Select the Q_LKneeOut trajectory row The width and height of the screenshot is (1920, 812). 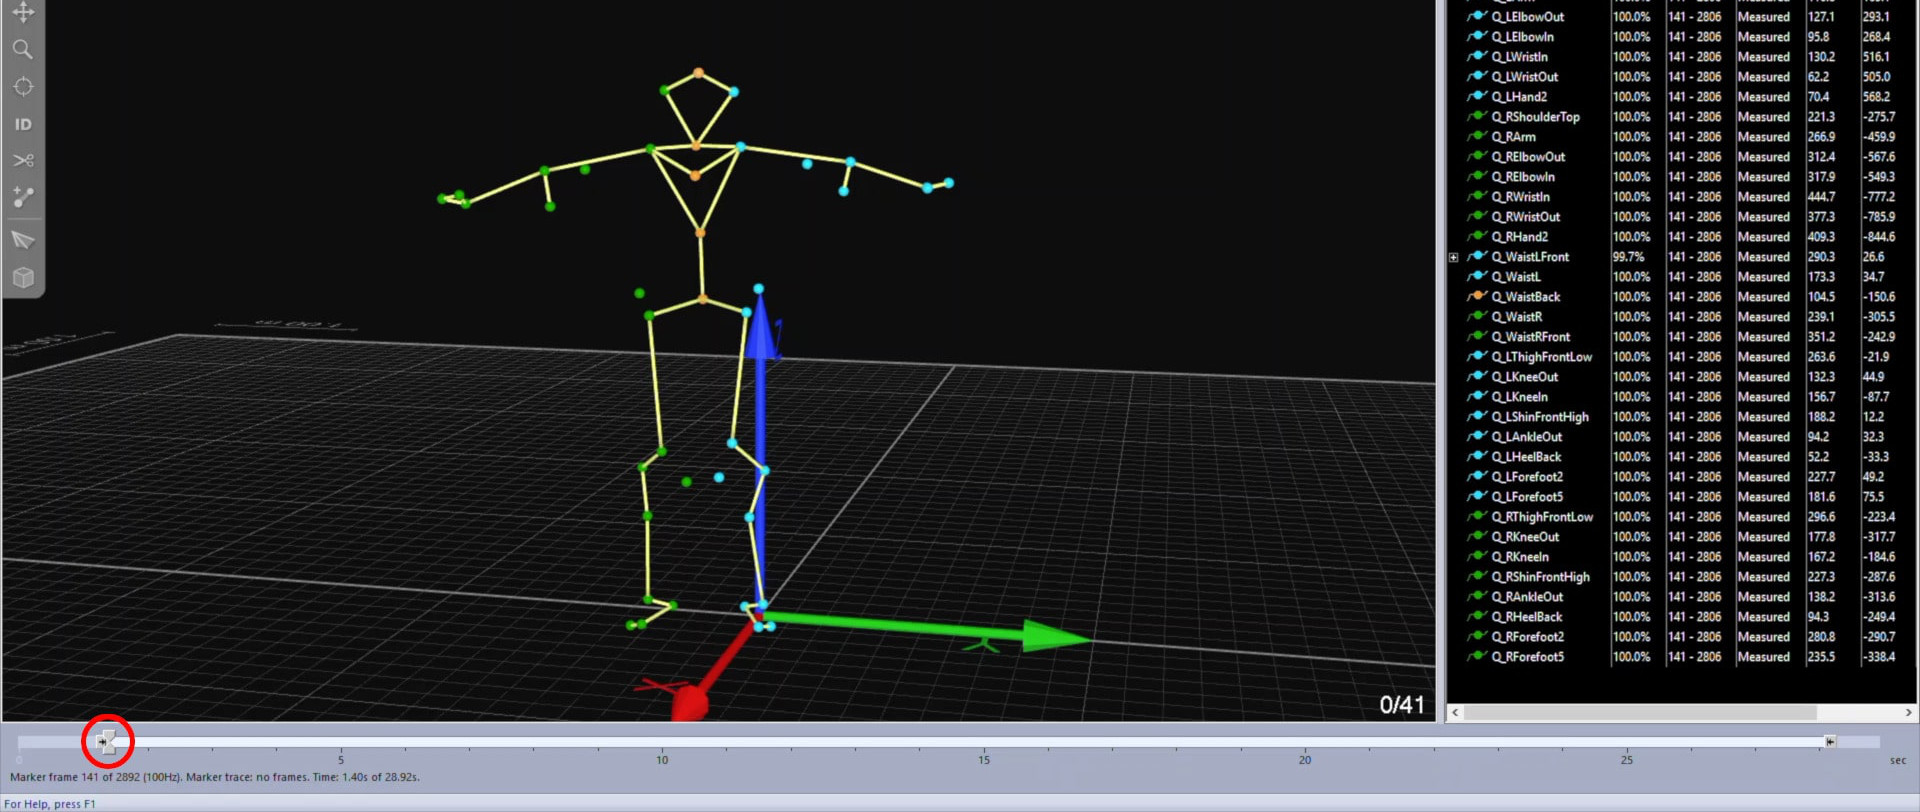tap(1524, 377)
